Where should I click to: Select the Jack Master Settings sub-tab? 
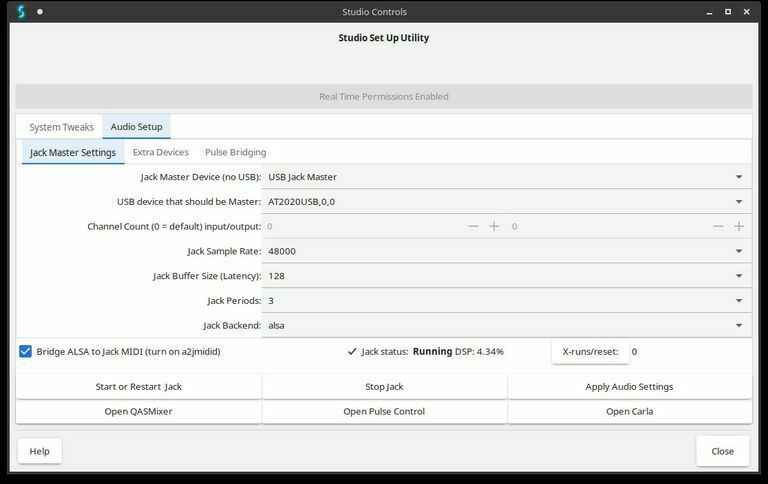click(x=73, y=152)
